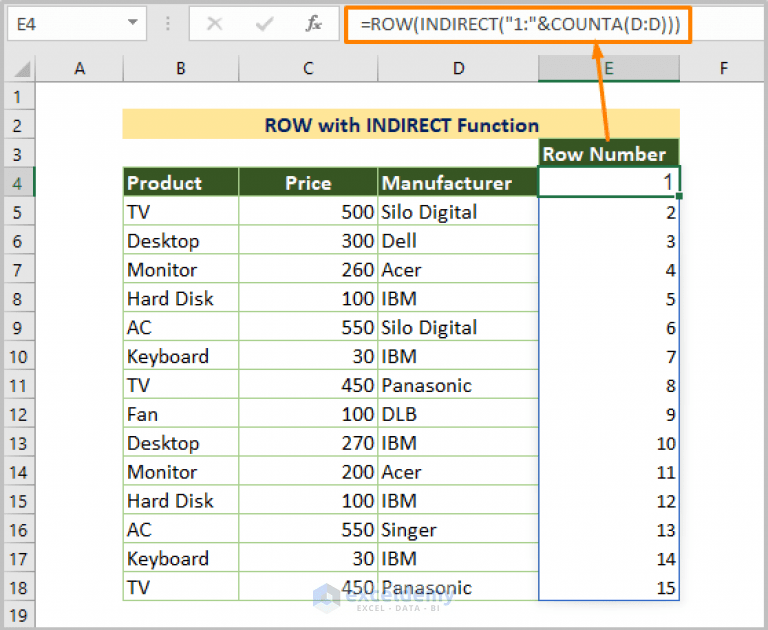Open the Insert Function fx dialog
768x630 pixels.
pos(313,23)
